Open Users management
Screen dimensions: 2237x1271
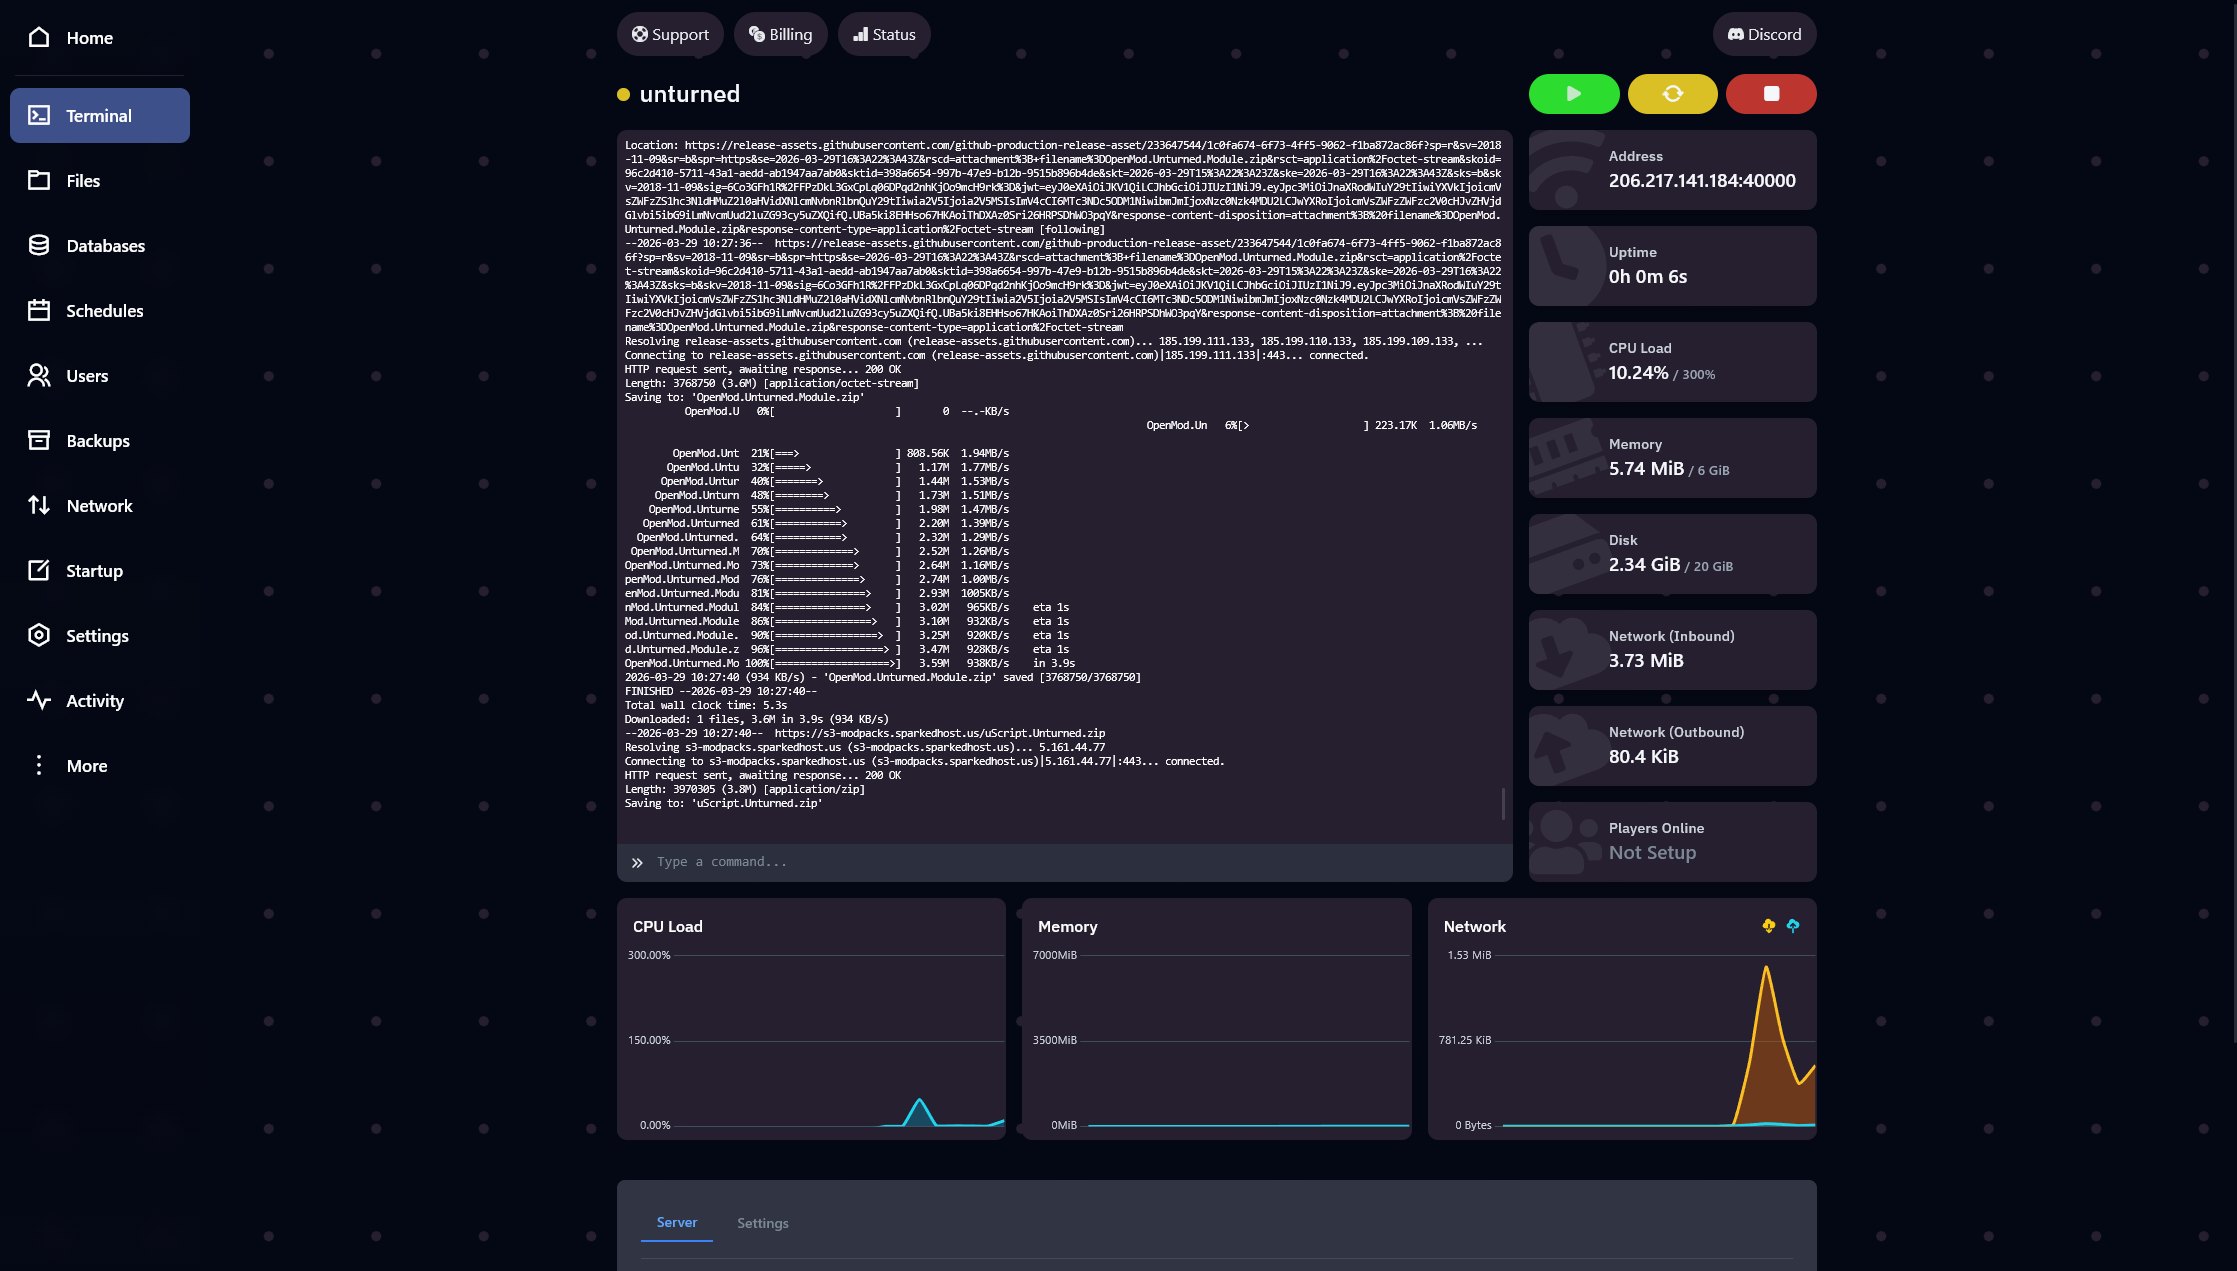87,375
